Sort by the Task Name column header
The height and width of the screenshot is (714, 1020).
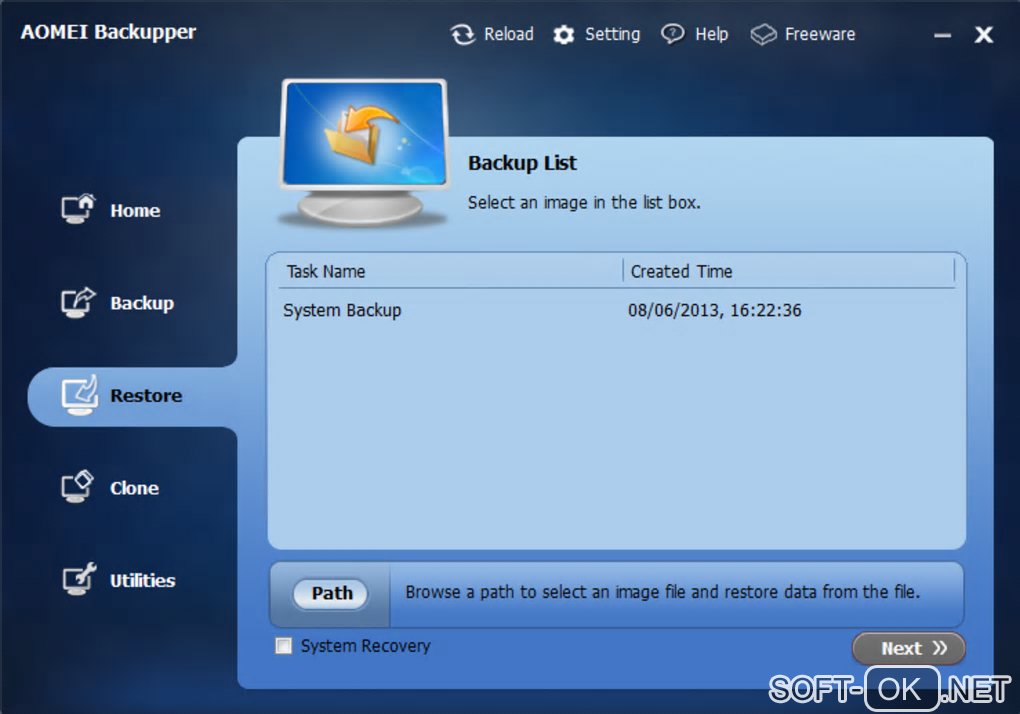point(325,272)
